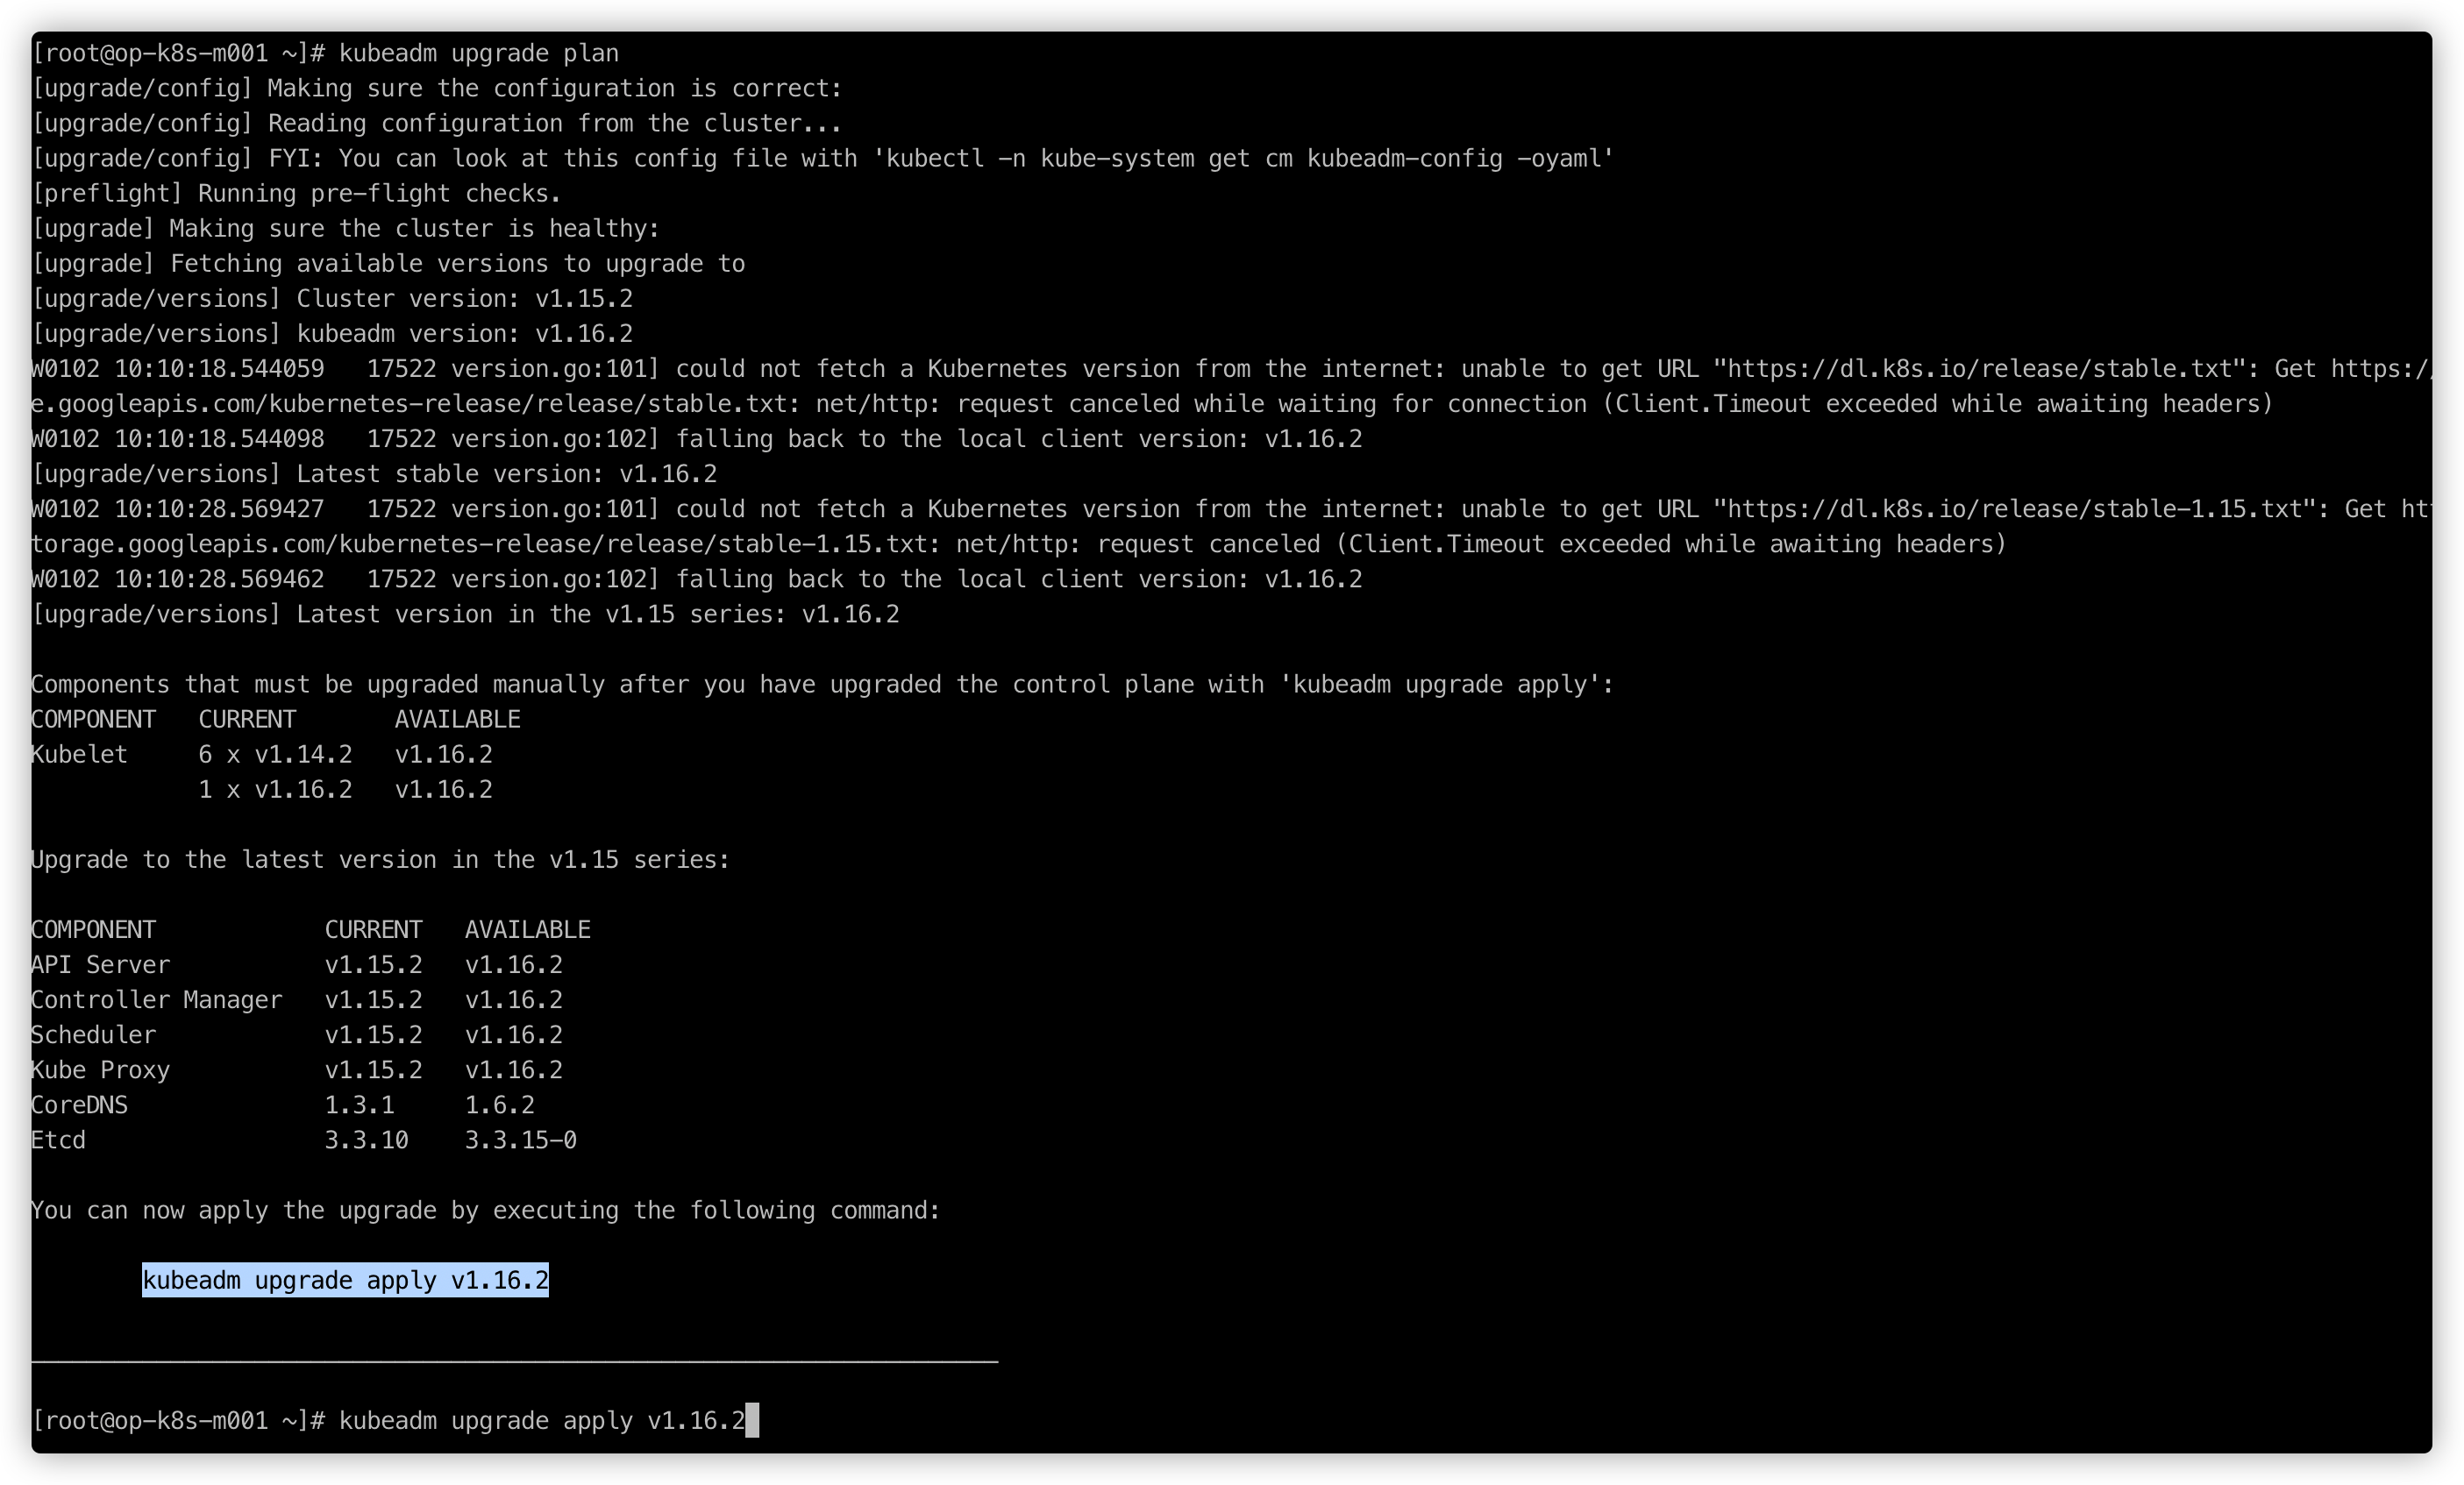Click 'Upgrade to the latest version in the v1.15 series:'
Viewport: 2464px width, 1485px height.
click(x=381, y=859)
